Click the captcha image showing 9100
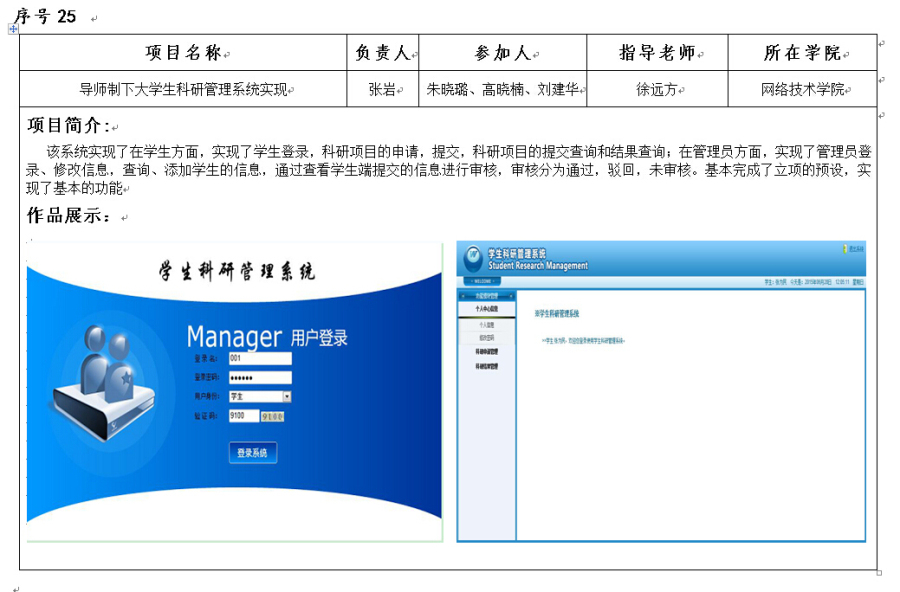Image resolution: width=900 pixels, height=592 pixels. tap(273, 416)
